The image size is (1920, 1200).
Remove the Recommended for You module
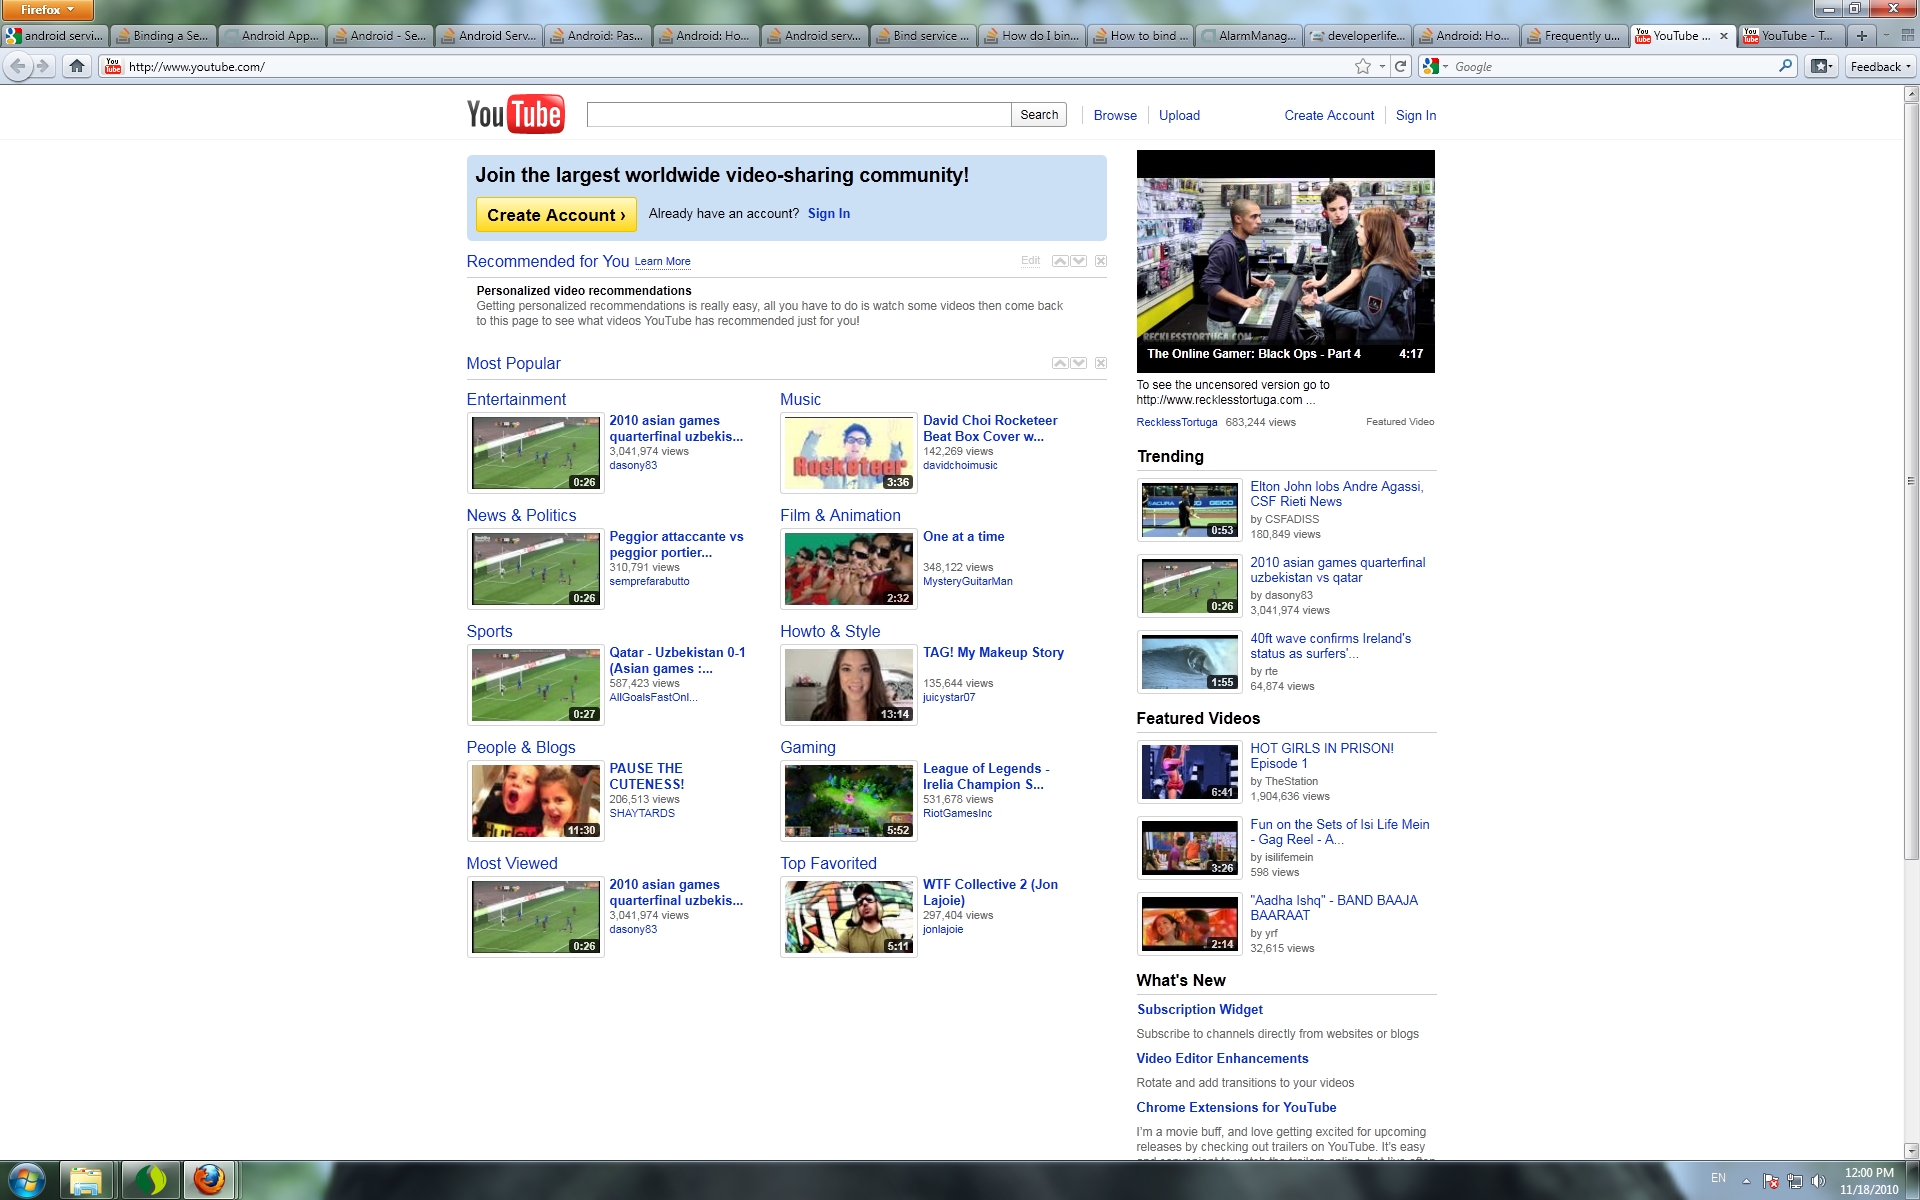click(x=1100, y=261)
